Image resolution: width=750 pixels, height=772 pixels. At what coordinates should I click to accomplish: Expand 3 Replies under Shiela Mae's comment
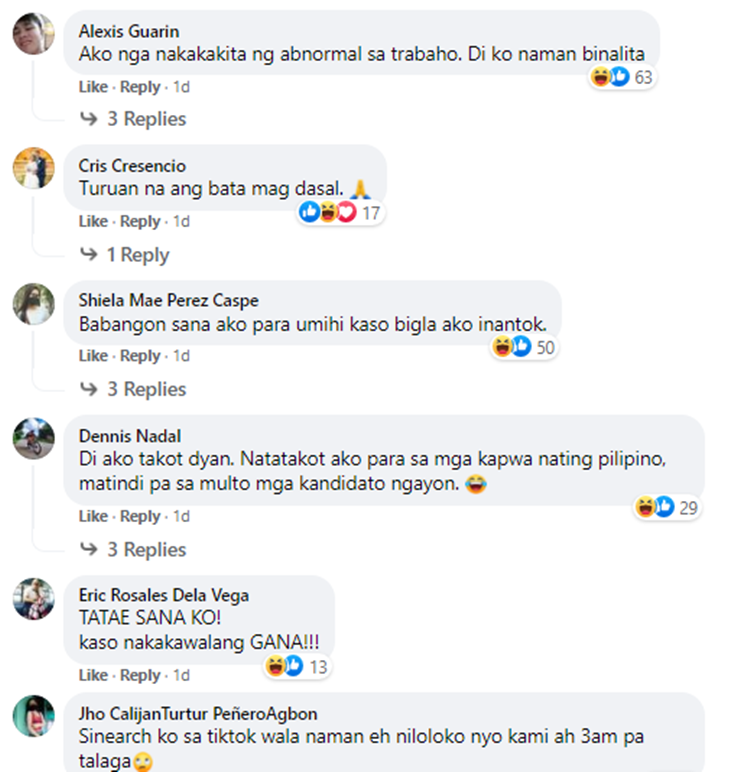pyautogui.click(x=133, y=389)
